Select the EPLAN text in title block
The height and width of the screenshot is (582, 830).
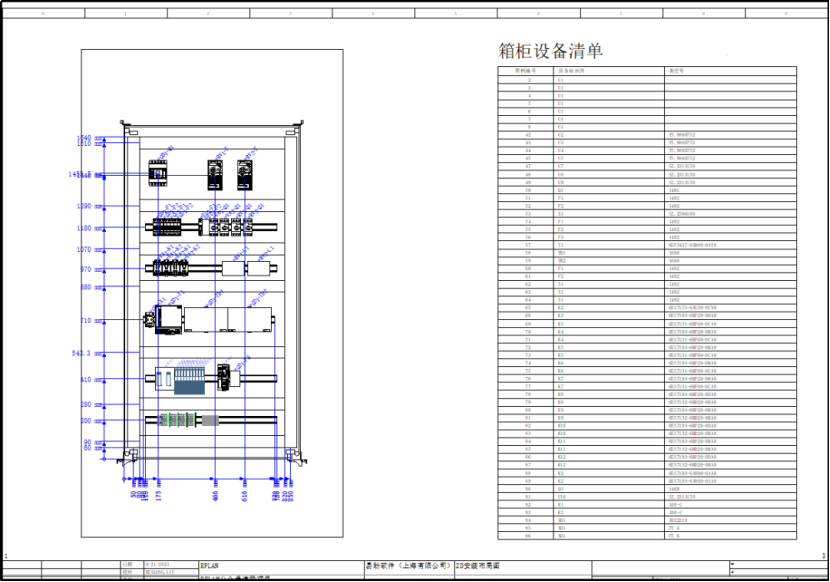[x=210, y=566]
